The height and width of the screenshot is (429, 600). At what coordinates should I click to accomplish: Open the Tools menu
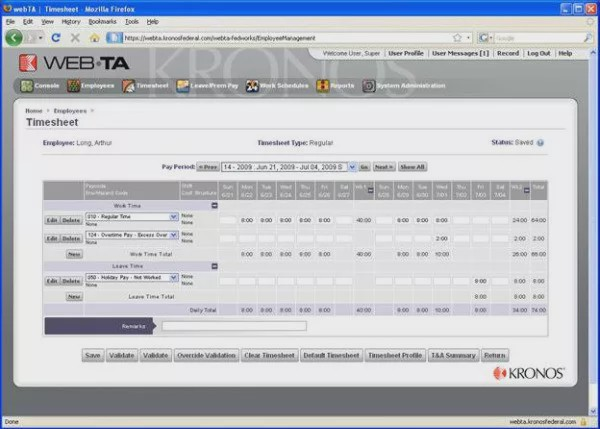click(x=132, y=22)
